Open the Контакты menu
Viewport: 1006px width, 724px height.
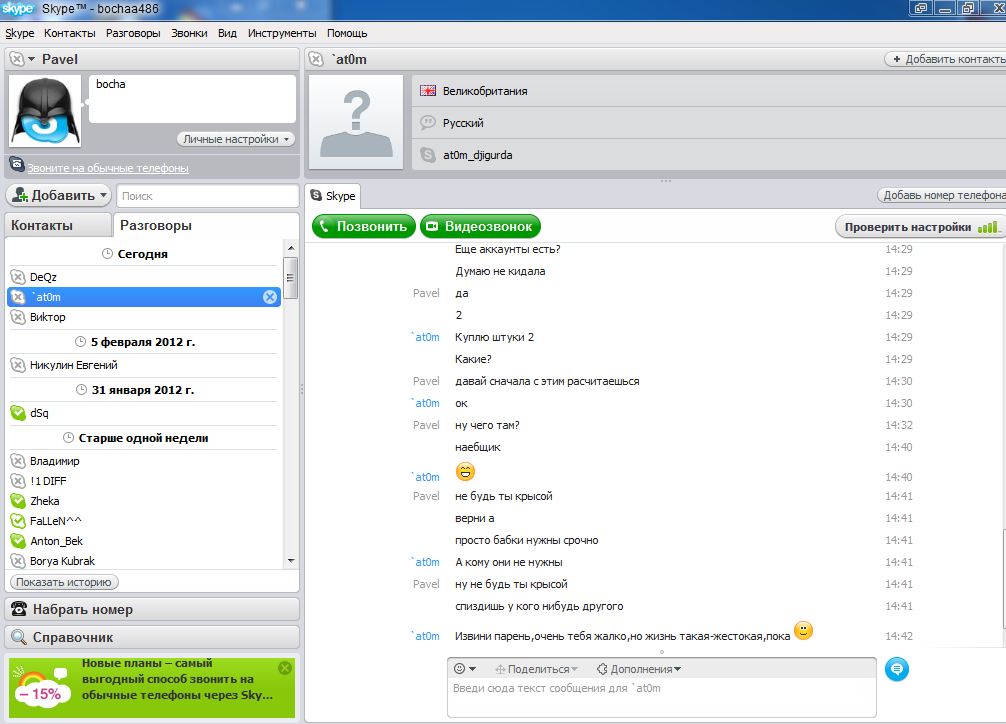pyautogui.click(x=69, y=33)
